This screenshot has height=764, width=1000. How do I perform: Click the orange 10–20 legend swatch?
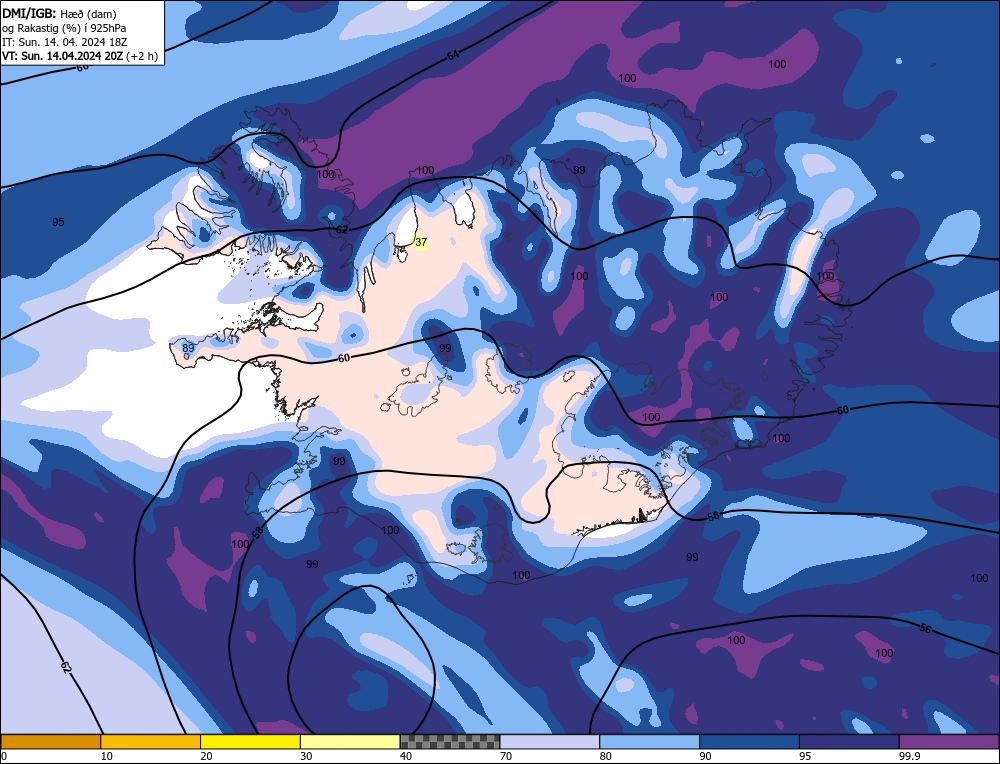151,741
